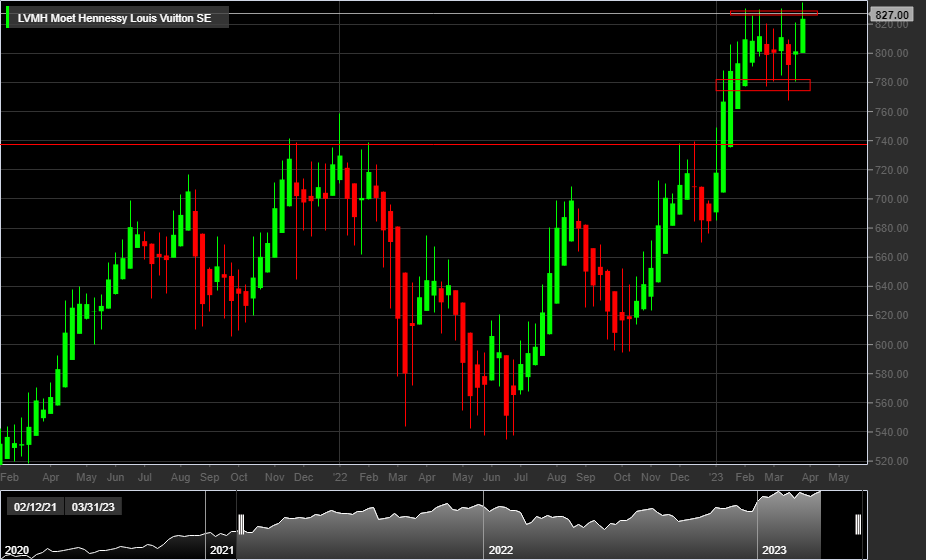Click the 720.00 price axis label
The image size is (926, 560).
click(x=892, y=170)
